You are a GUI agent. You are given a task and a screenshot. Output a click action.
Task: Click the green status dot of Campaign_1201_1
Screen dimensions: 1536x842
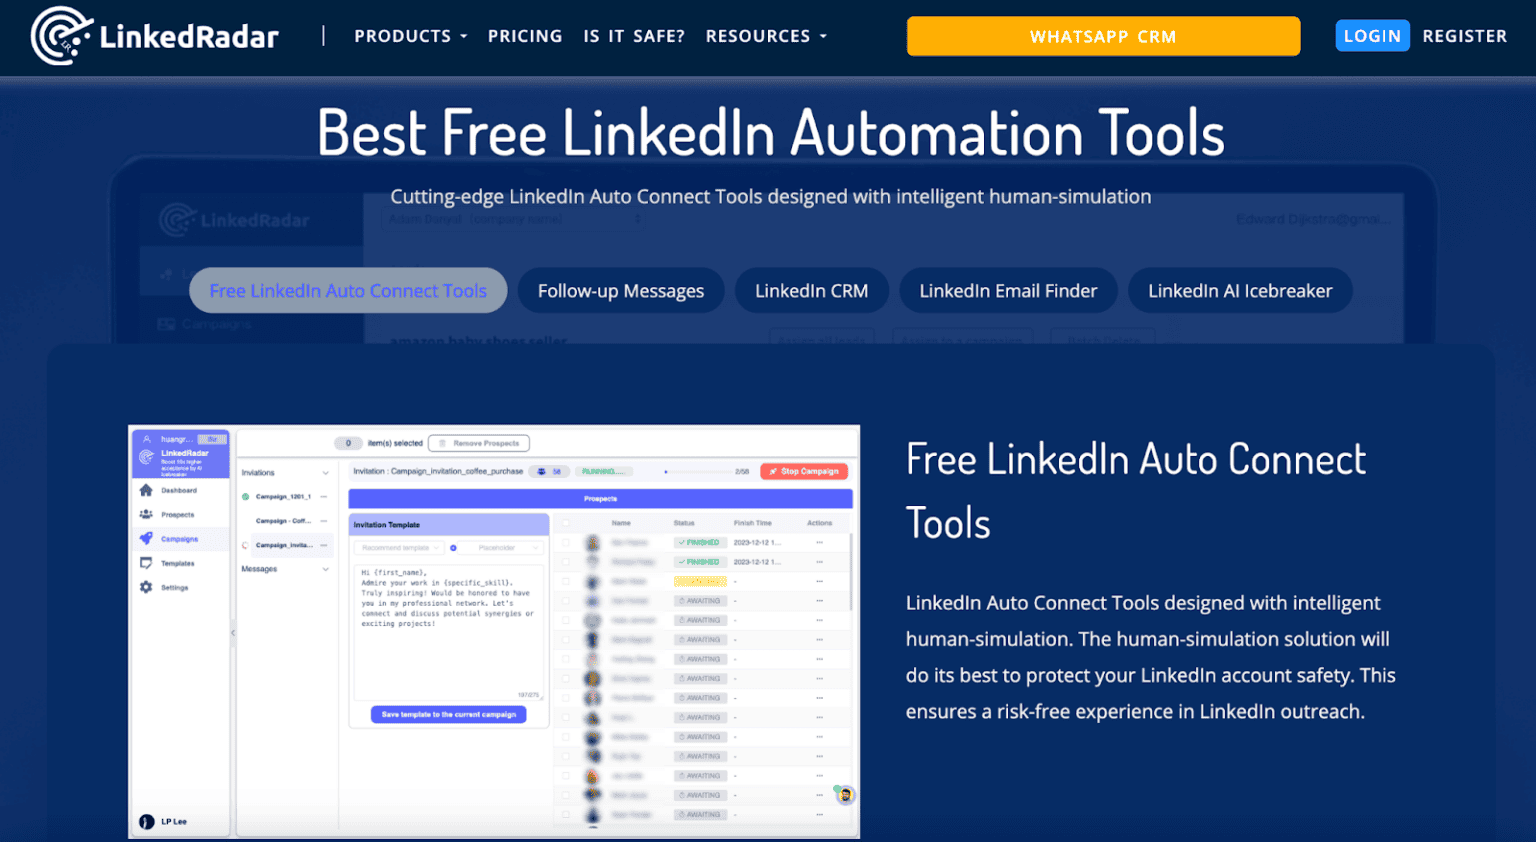coord(246,496)
